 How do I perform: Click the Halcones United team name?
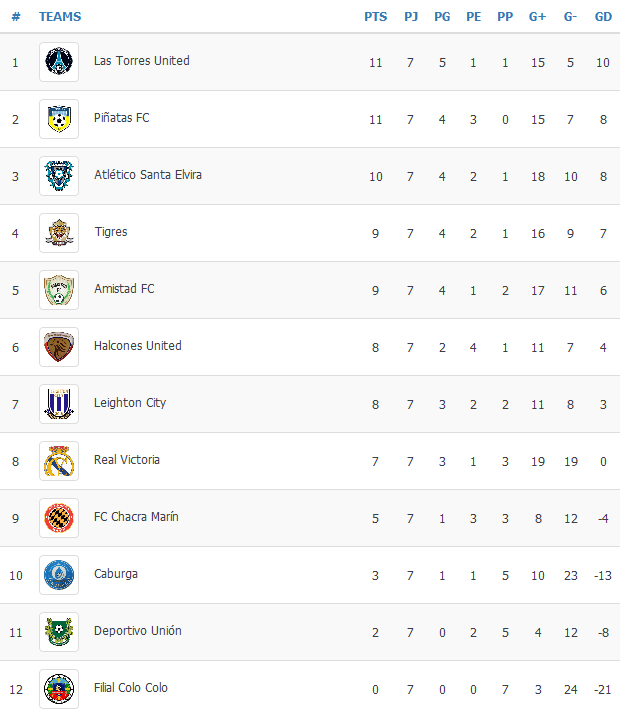coord(138,346)
